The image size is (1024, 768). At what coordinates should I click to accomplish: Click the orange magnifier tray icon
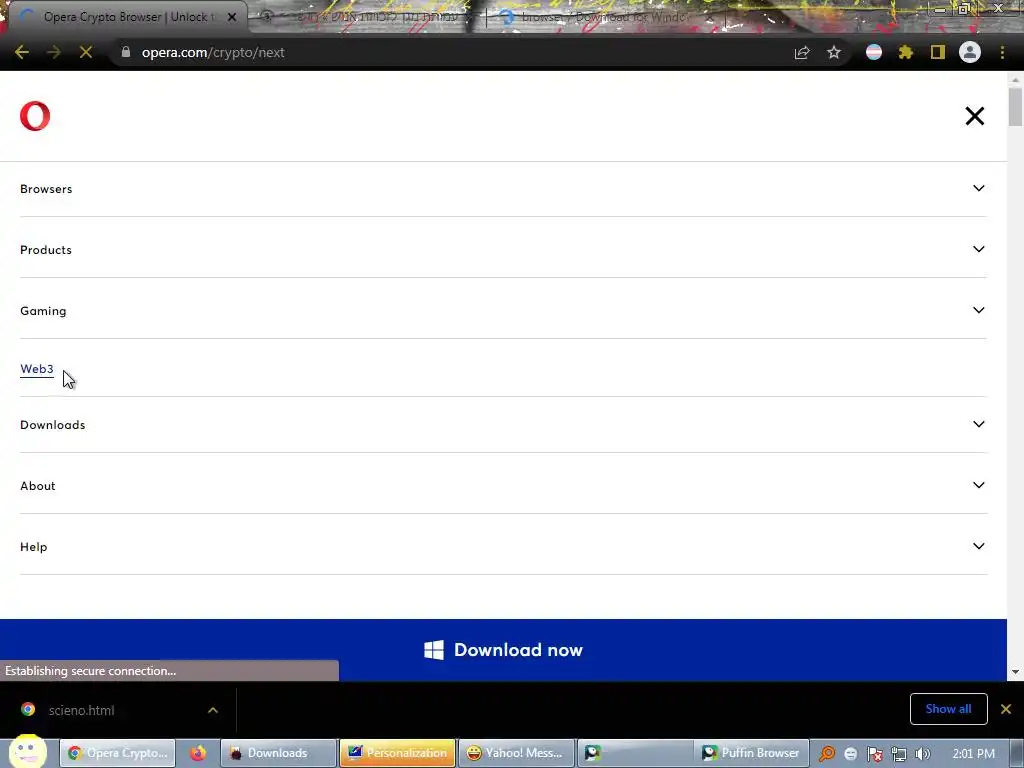click(827, 754)
